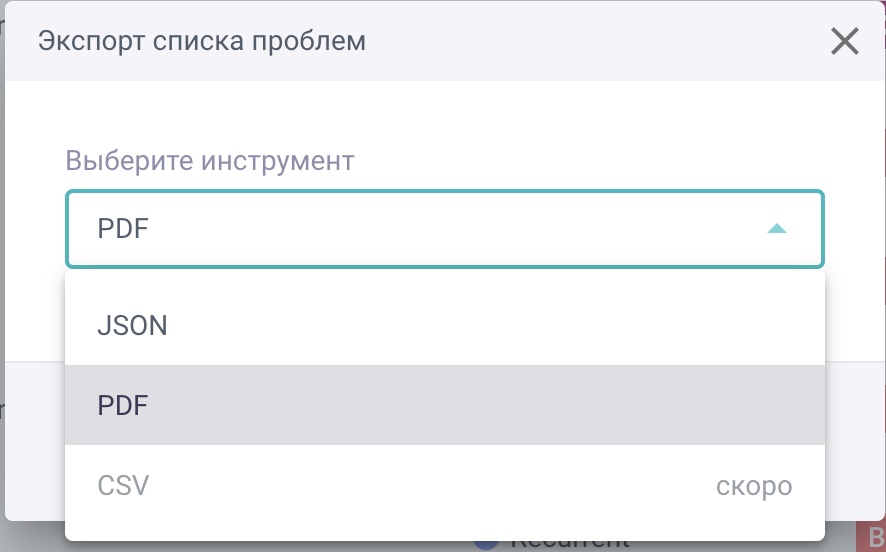Select the highlighted PDF option
Image resolution: width=886 pixels, height=552 pixels.
click(x=123, y=405)
